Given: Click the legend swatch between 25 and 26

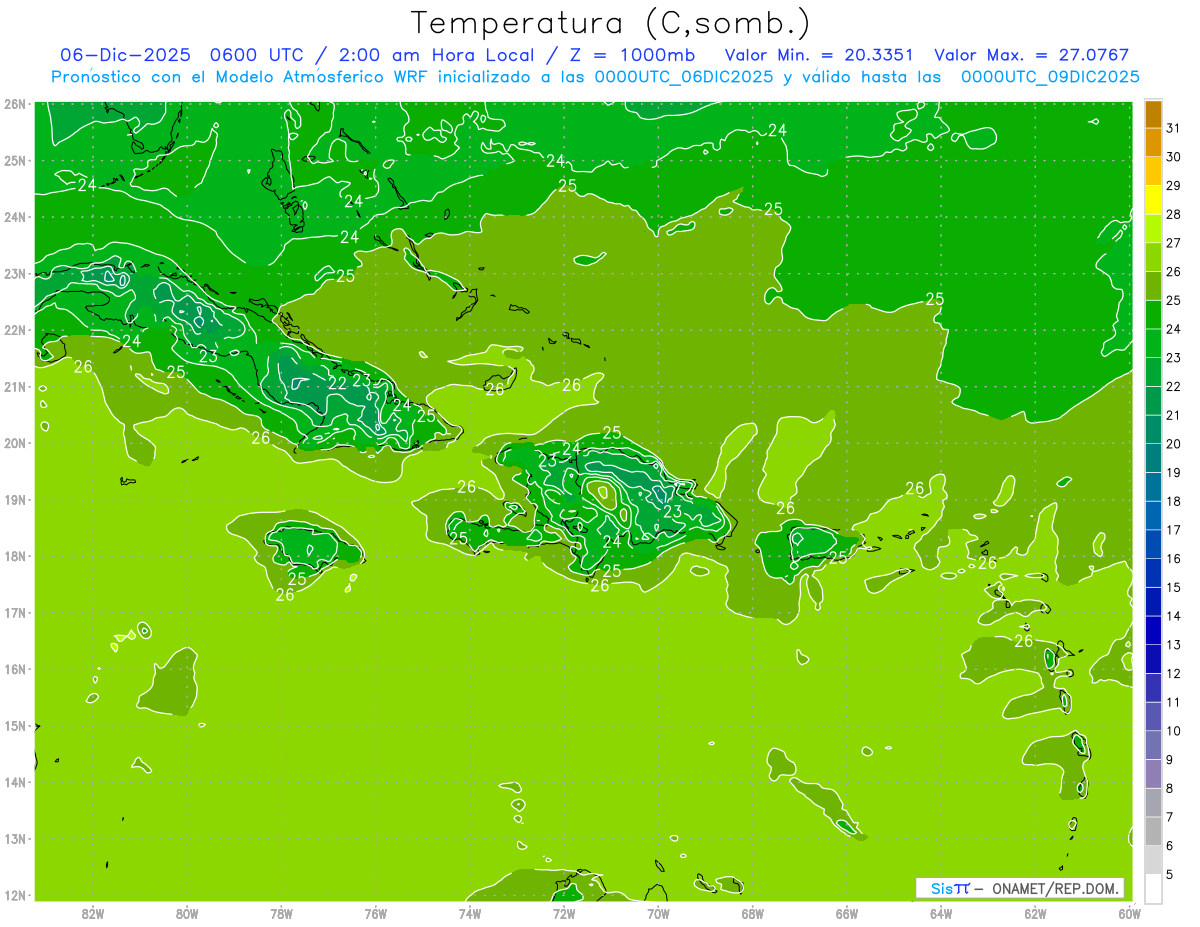Looking at the screenshot, I should tap(1153, 286).
